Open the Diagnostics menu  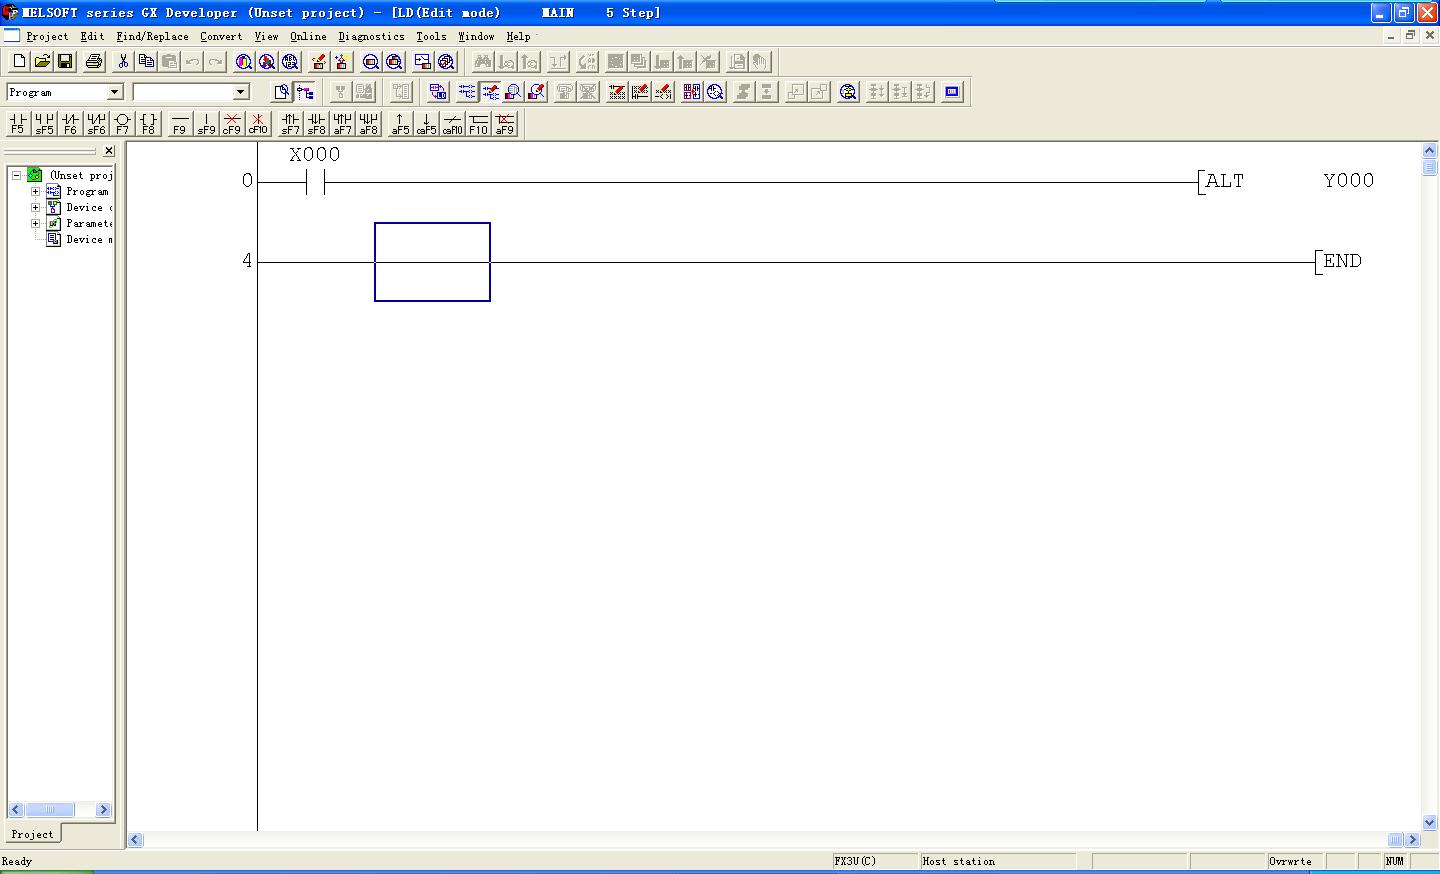(x=371, y=36)
